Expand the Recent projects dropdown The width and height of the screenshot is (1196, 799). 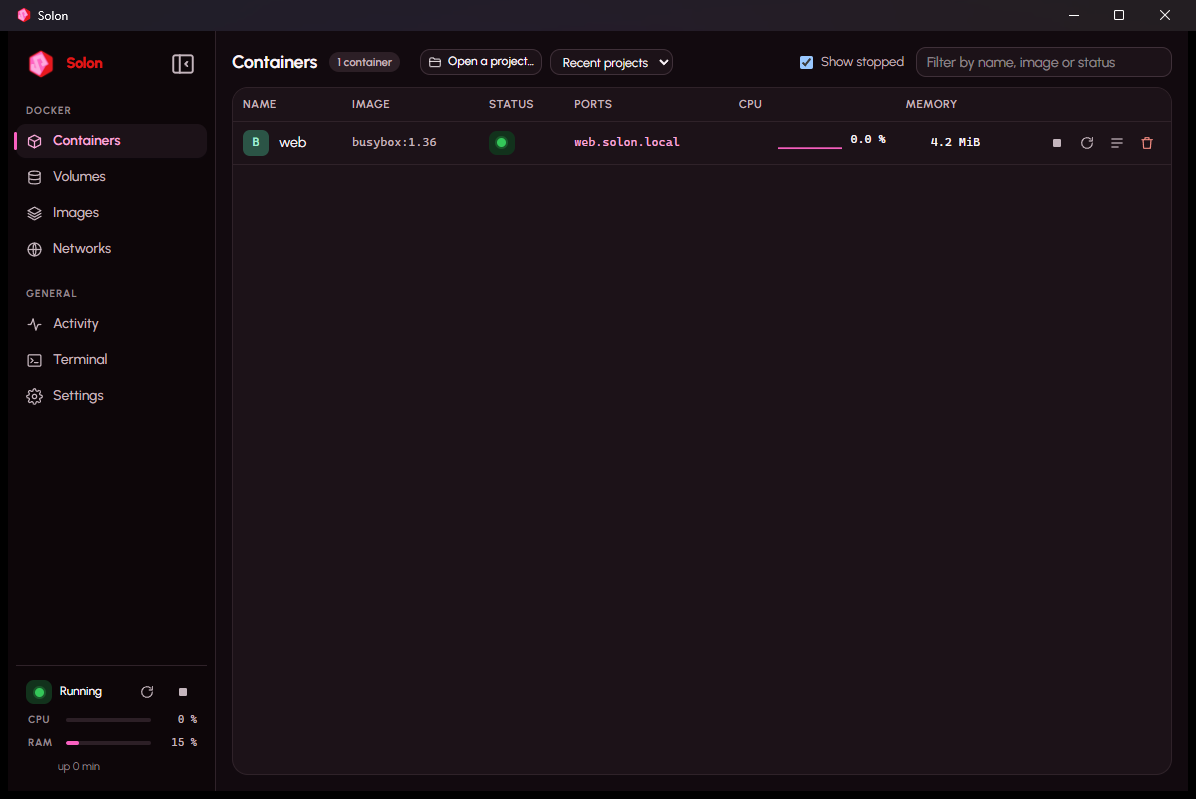(611, 63)
